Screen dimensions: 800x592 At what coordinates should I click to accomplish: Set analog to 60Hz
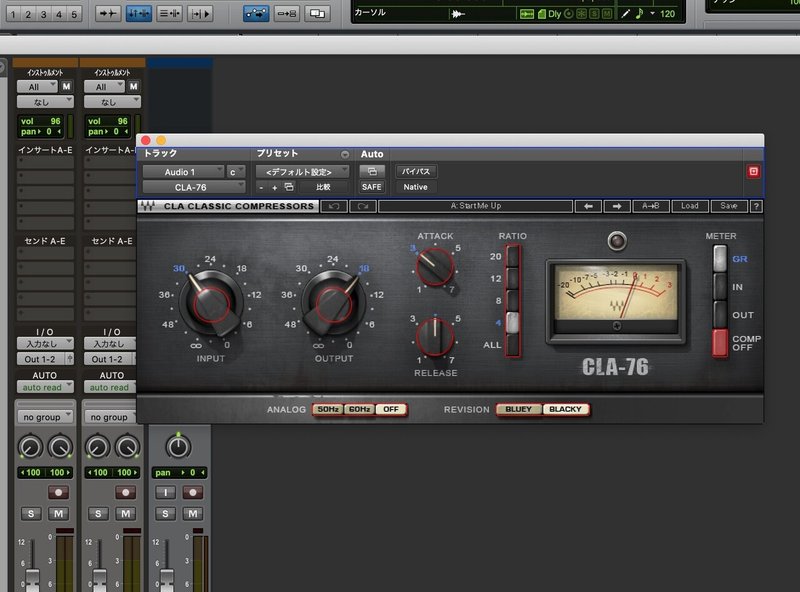(x=359, y=409)
